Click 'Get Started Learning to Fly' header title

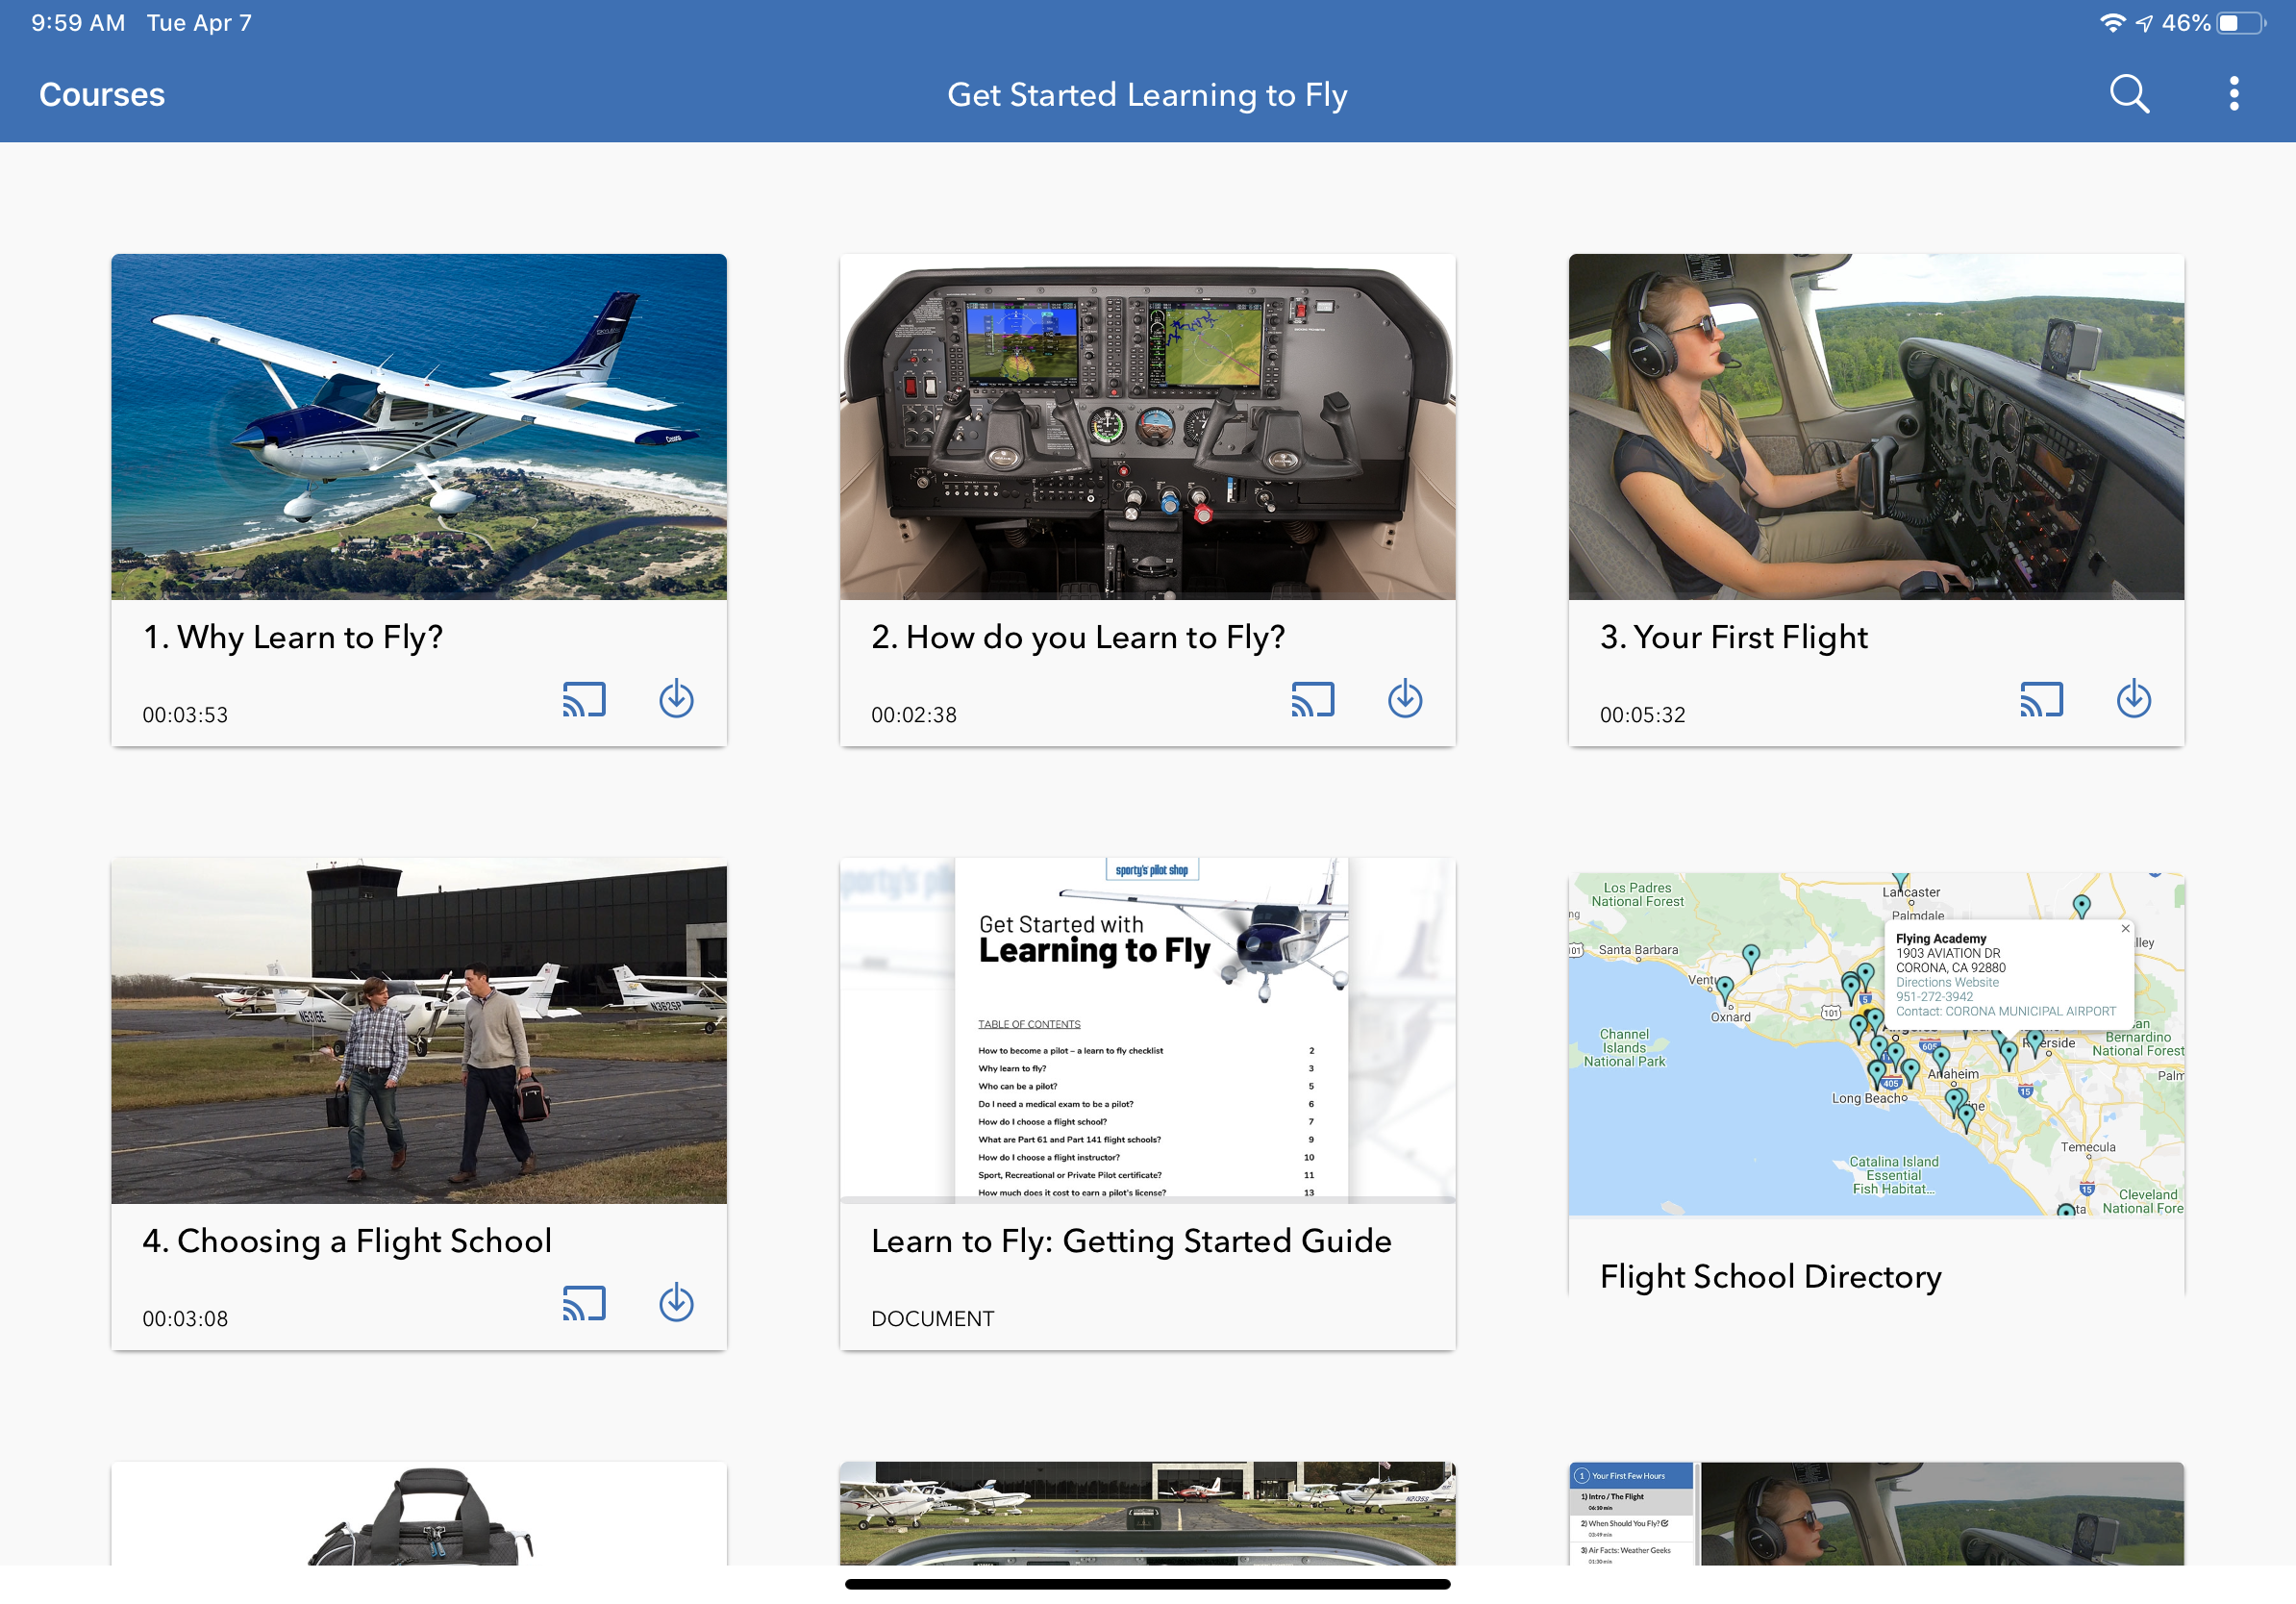point(1147,94)
